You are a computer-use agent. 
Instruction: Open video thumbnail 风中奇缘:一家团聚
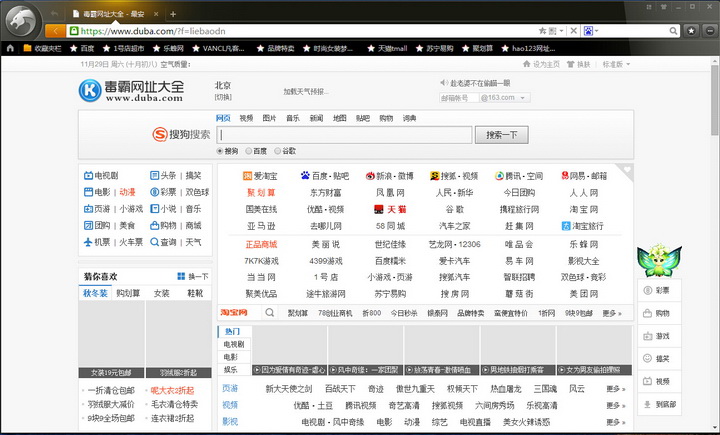[366, 350]
